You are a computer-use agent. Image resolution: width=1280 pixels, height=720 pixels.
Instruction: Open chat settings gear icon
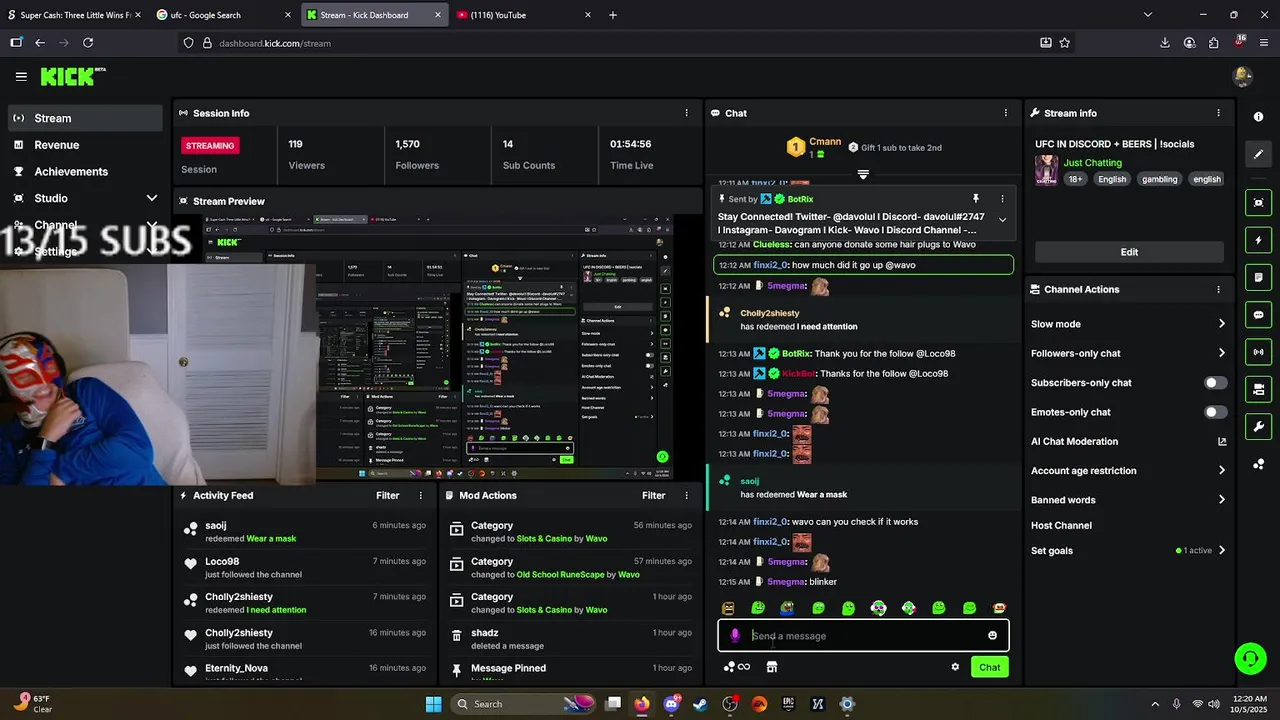tap(955, 667)
